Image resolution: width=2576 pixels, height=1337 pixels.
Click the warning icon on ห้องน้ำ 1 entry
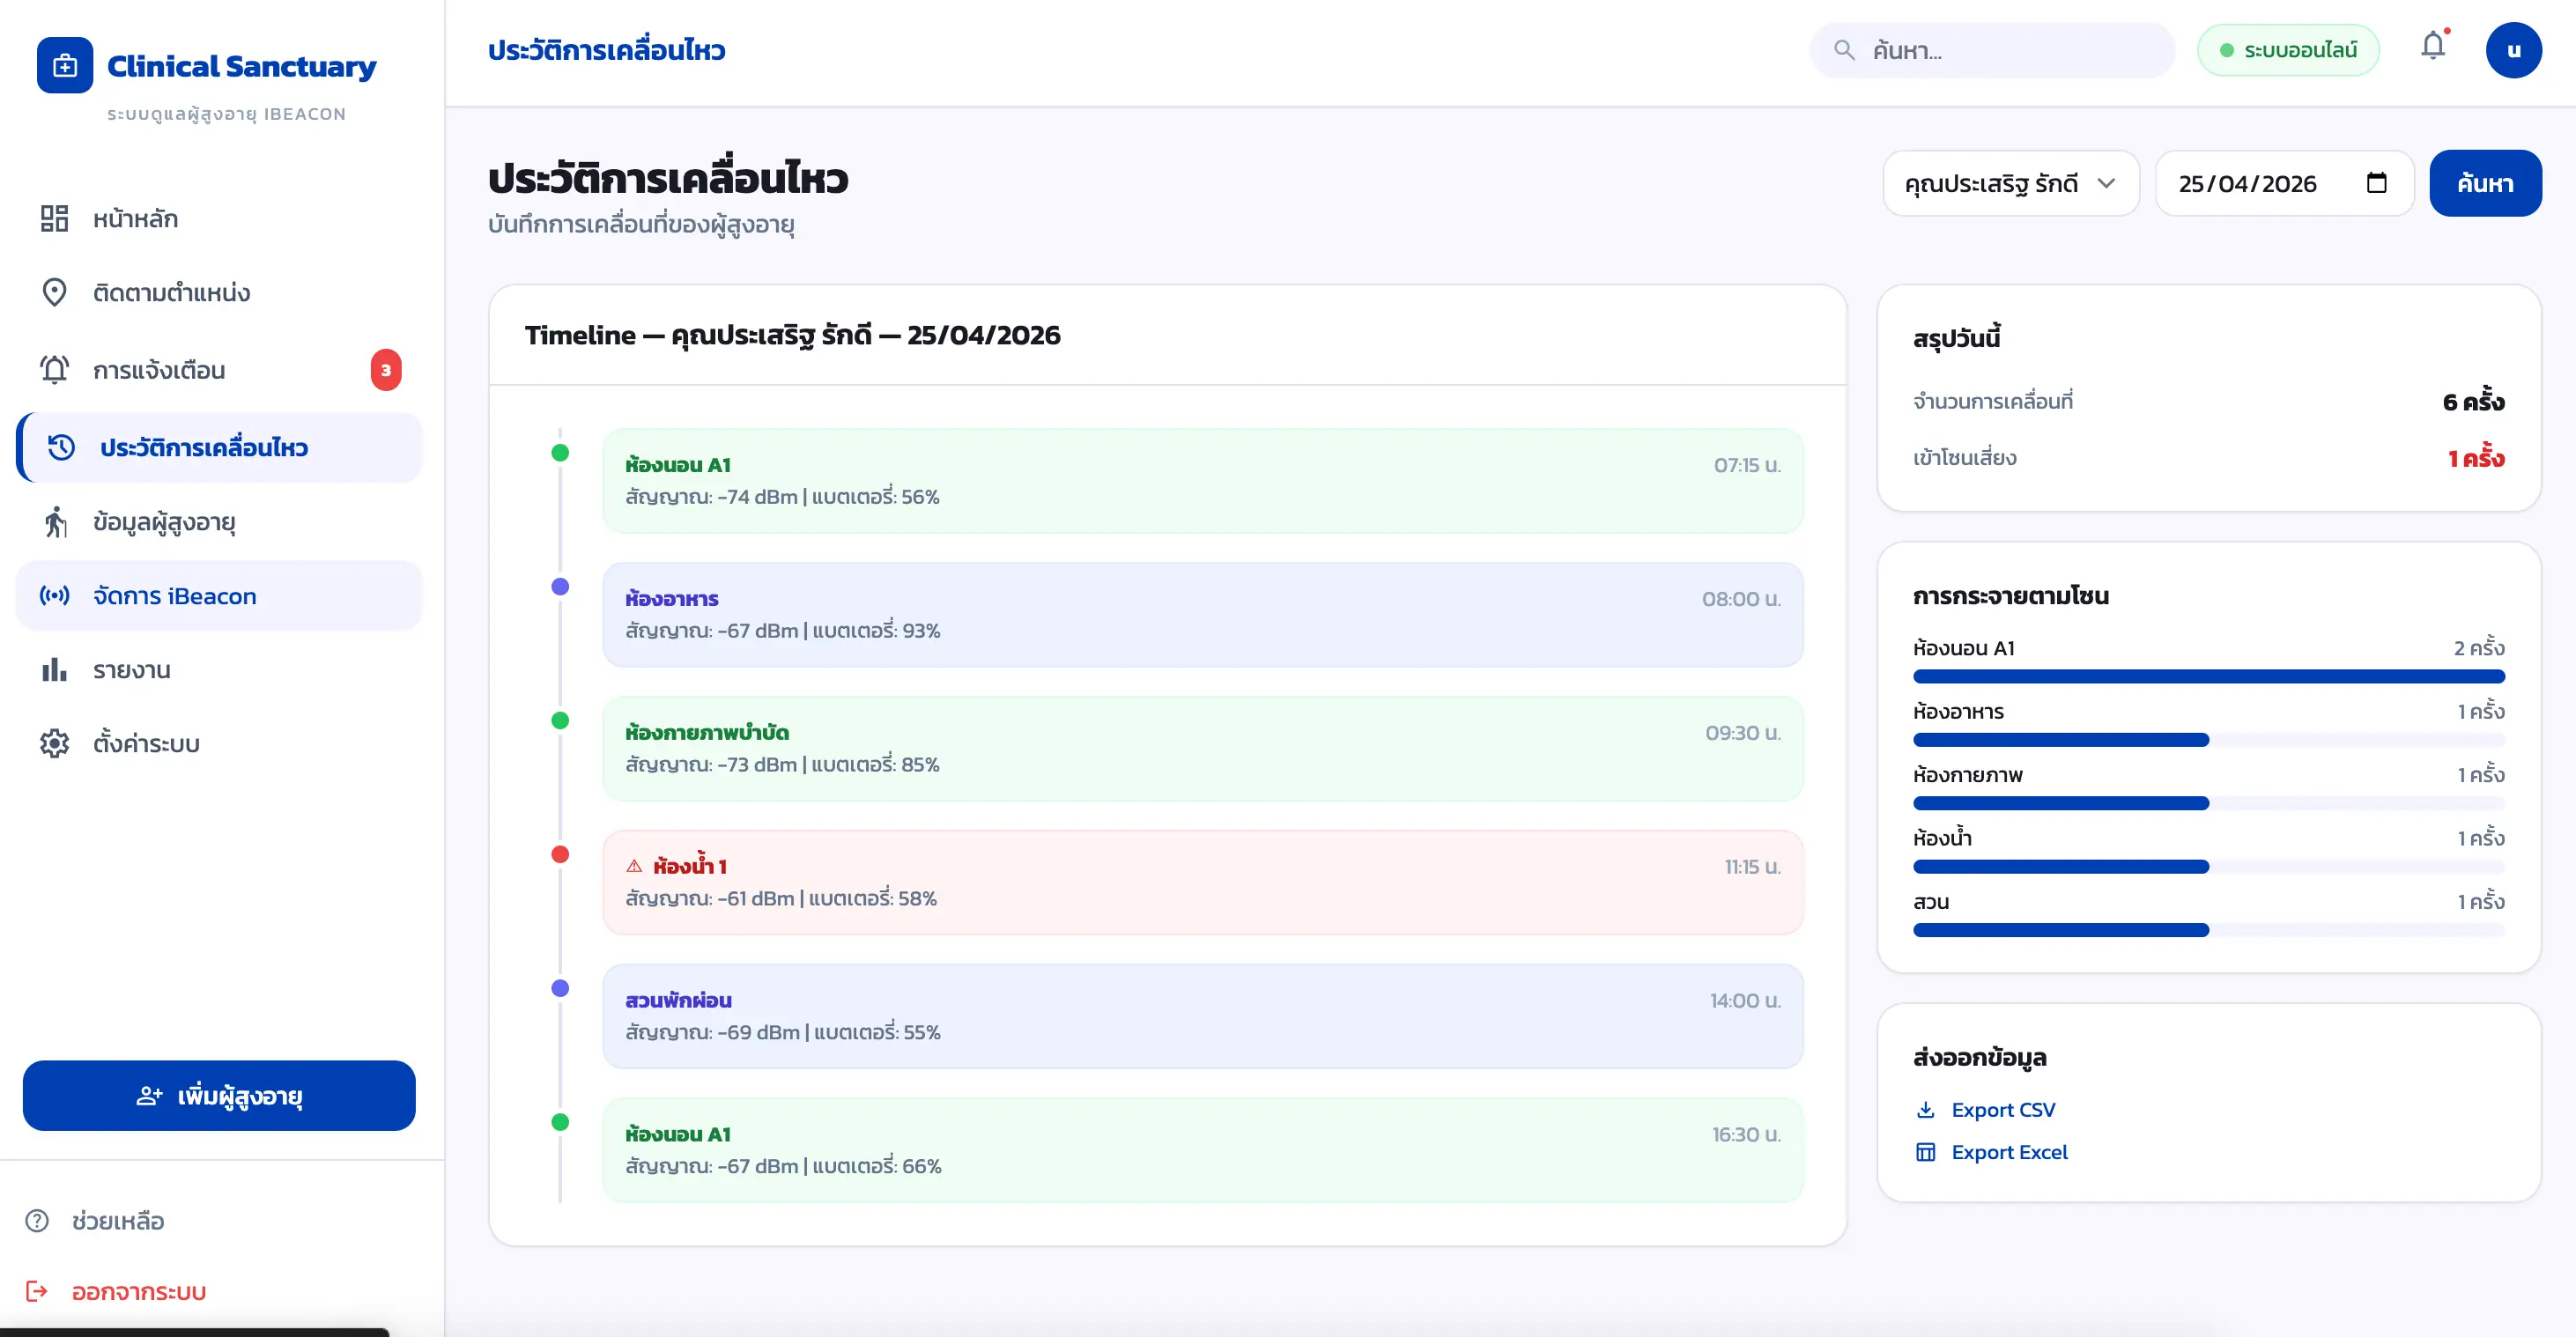tap(634, 866)
